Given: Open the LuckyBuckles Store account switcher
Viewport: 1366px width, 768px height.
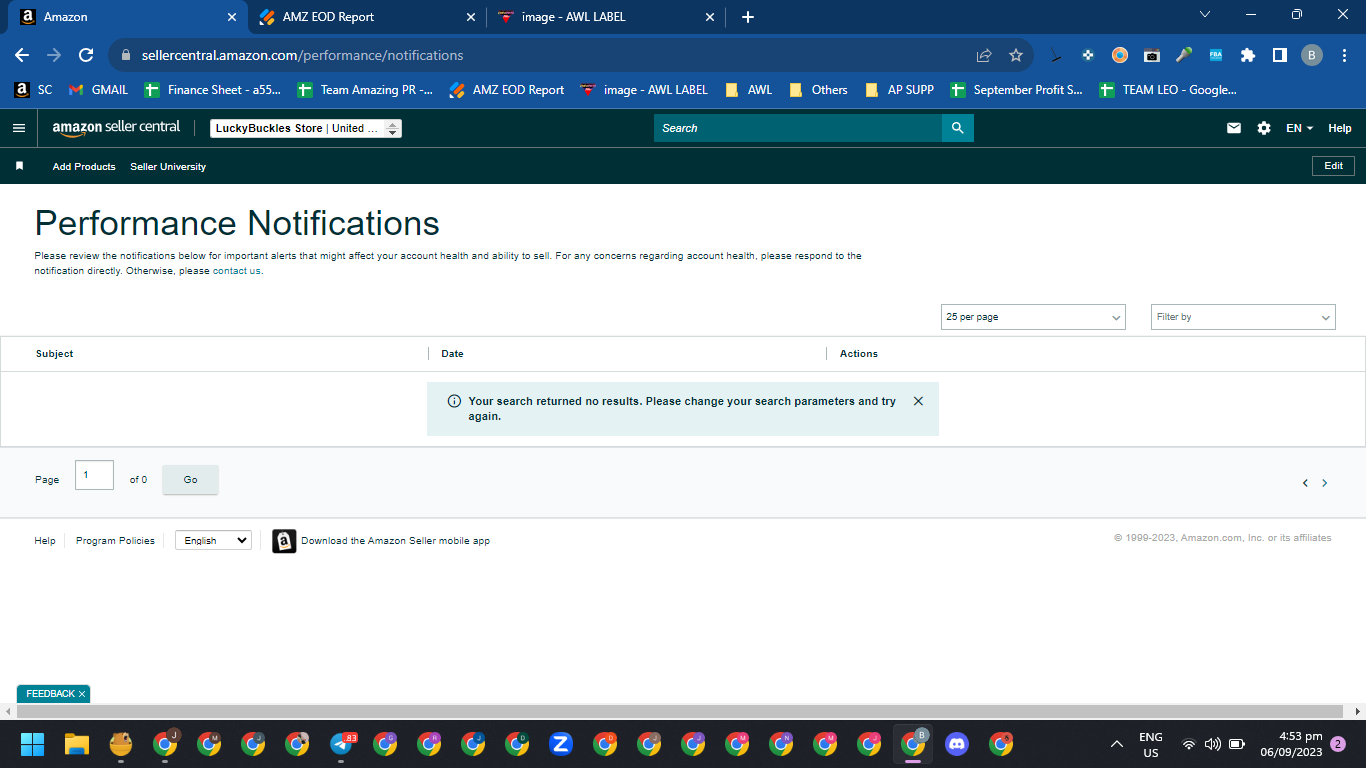Looking at the screenshot, I should pos(306,128).
